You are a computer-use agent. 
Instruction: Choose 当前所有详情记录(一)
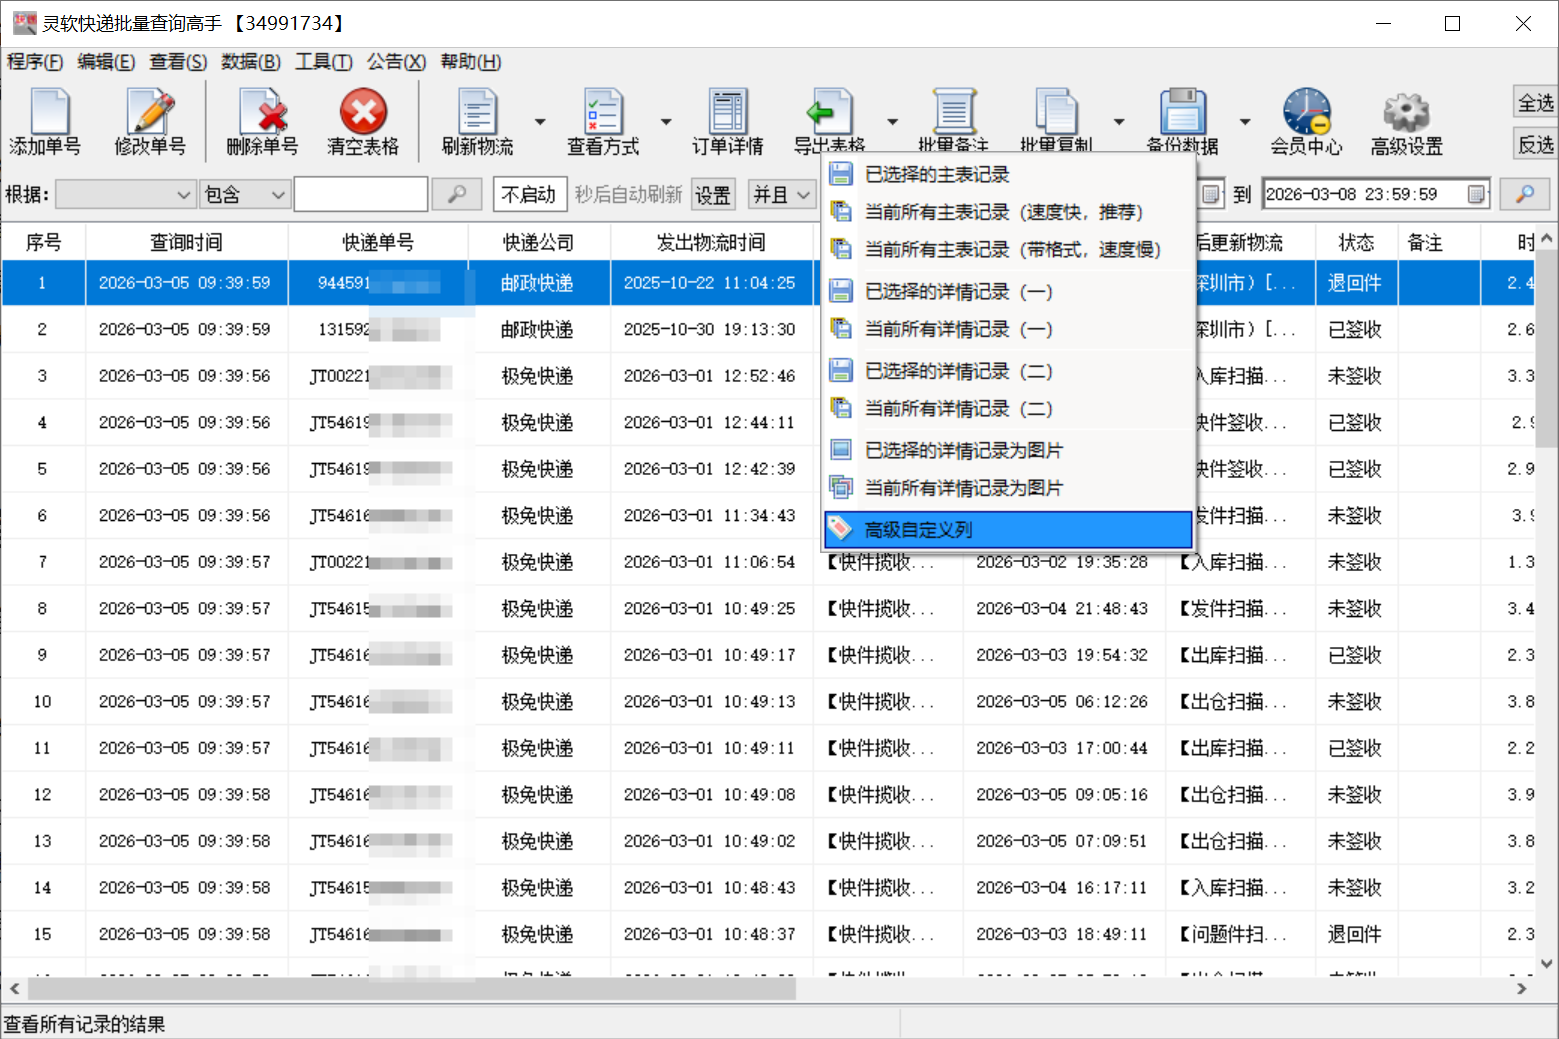tap(1009, 329)
